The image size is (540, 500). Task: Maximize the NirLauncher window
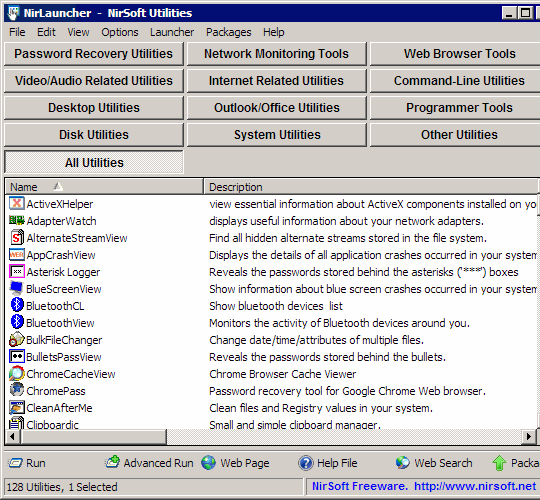point(525,13)
